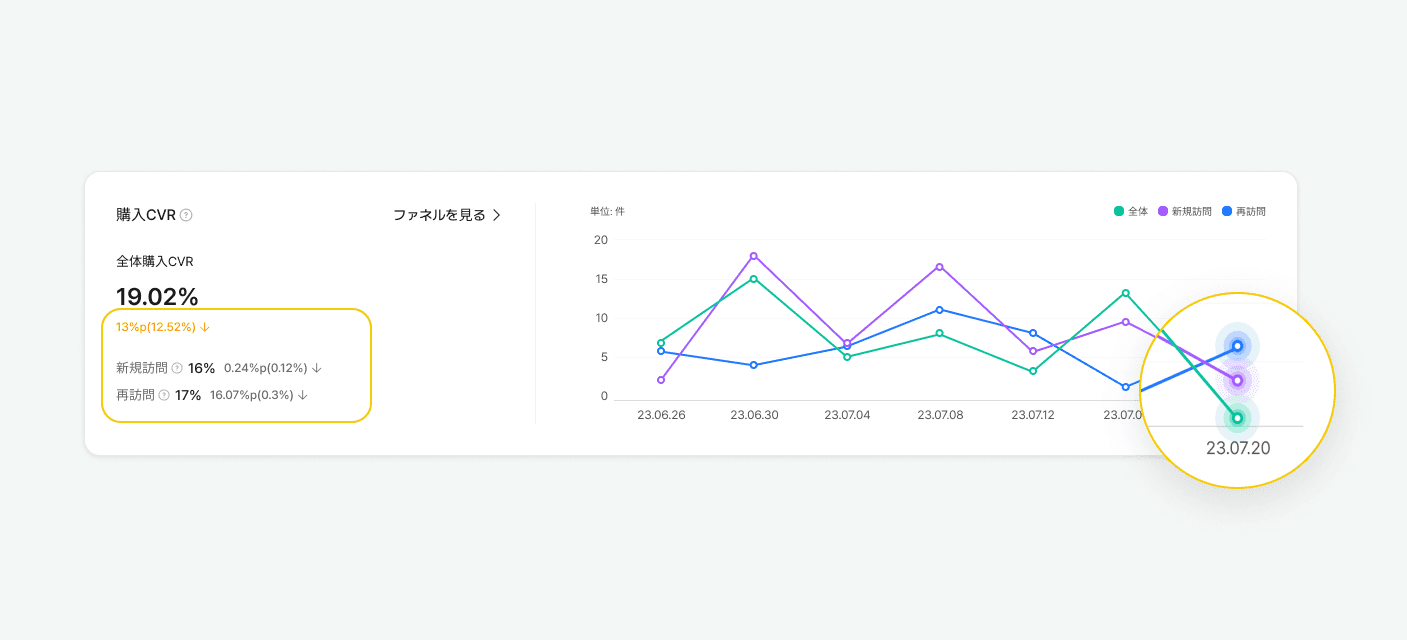Viewport: 1407px width, 640px height.
Task: Click purple data point at 23.06.26
Action: (661, 380)
